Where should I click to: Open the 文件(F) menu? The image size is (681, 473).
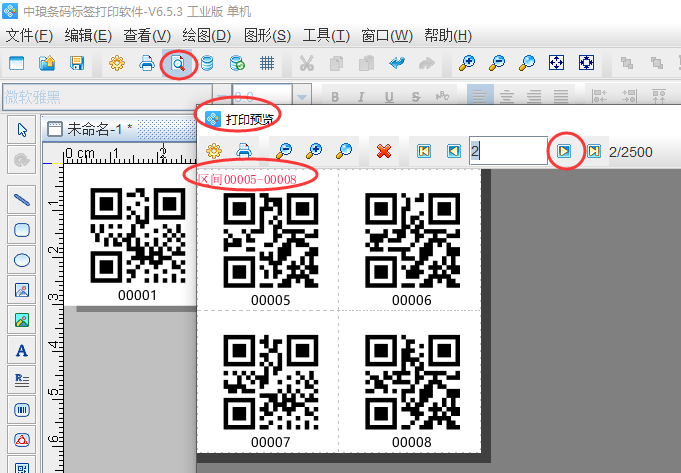pyautogui.click(x=29, y=36)
